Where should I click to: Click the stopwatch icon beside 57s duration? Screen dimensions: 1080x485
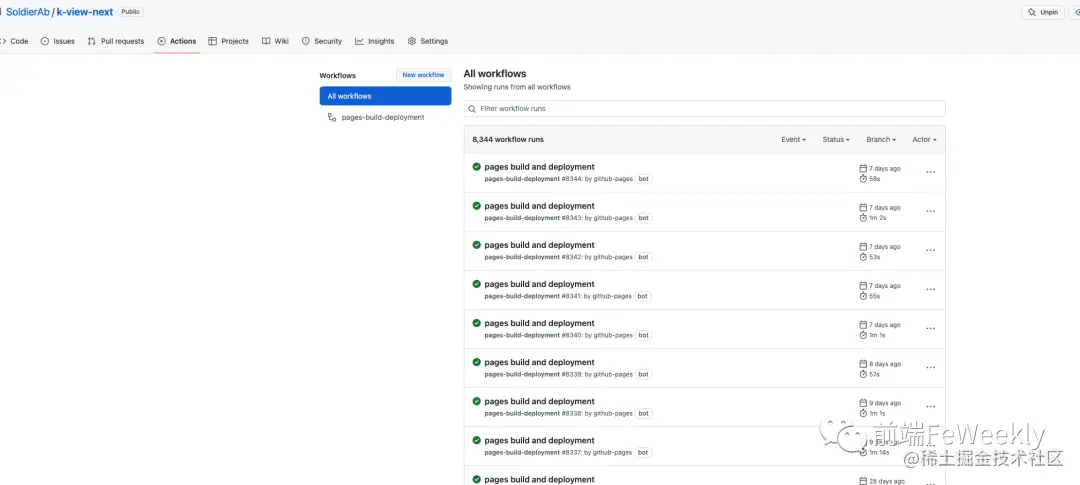click(x=863, y=374)
